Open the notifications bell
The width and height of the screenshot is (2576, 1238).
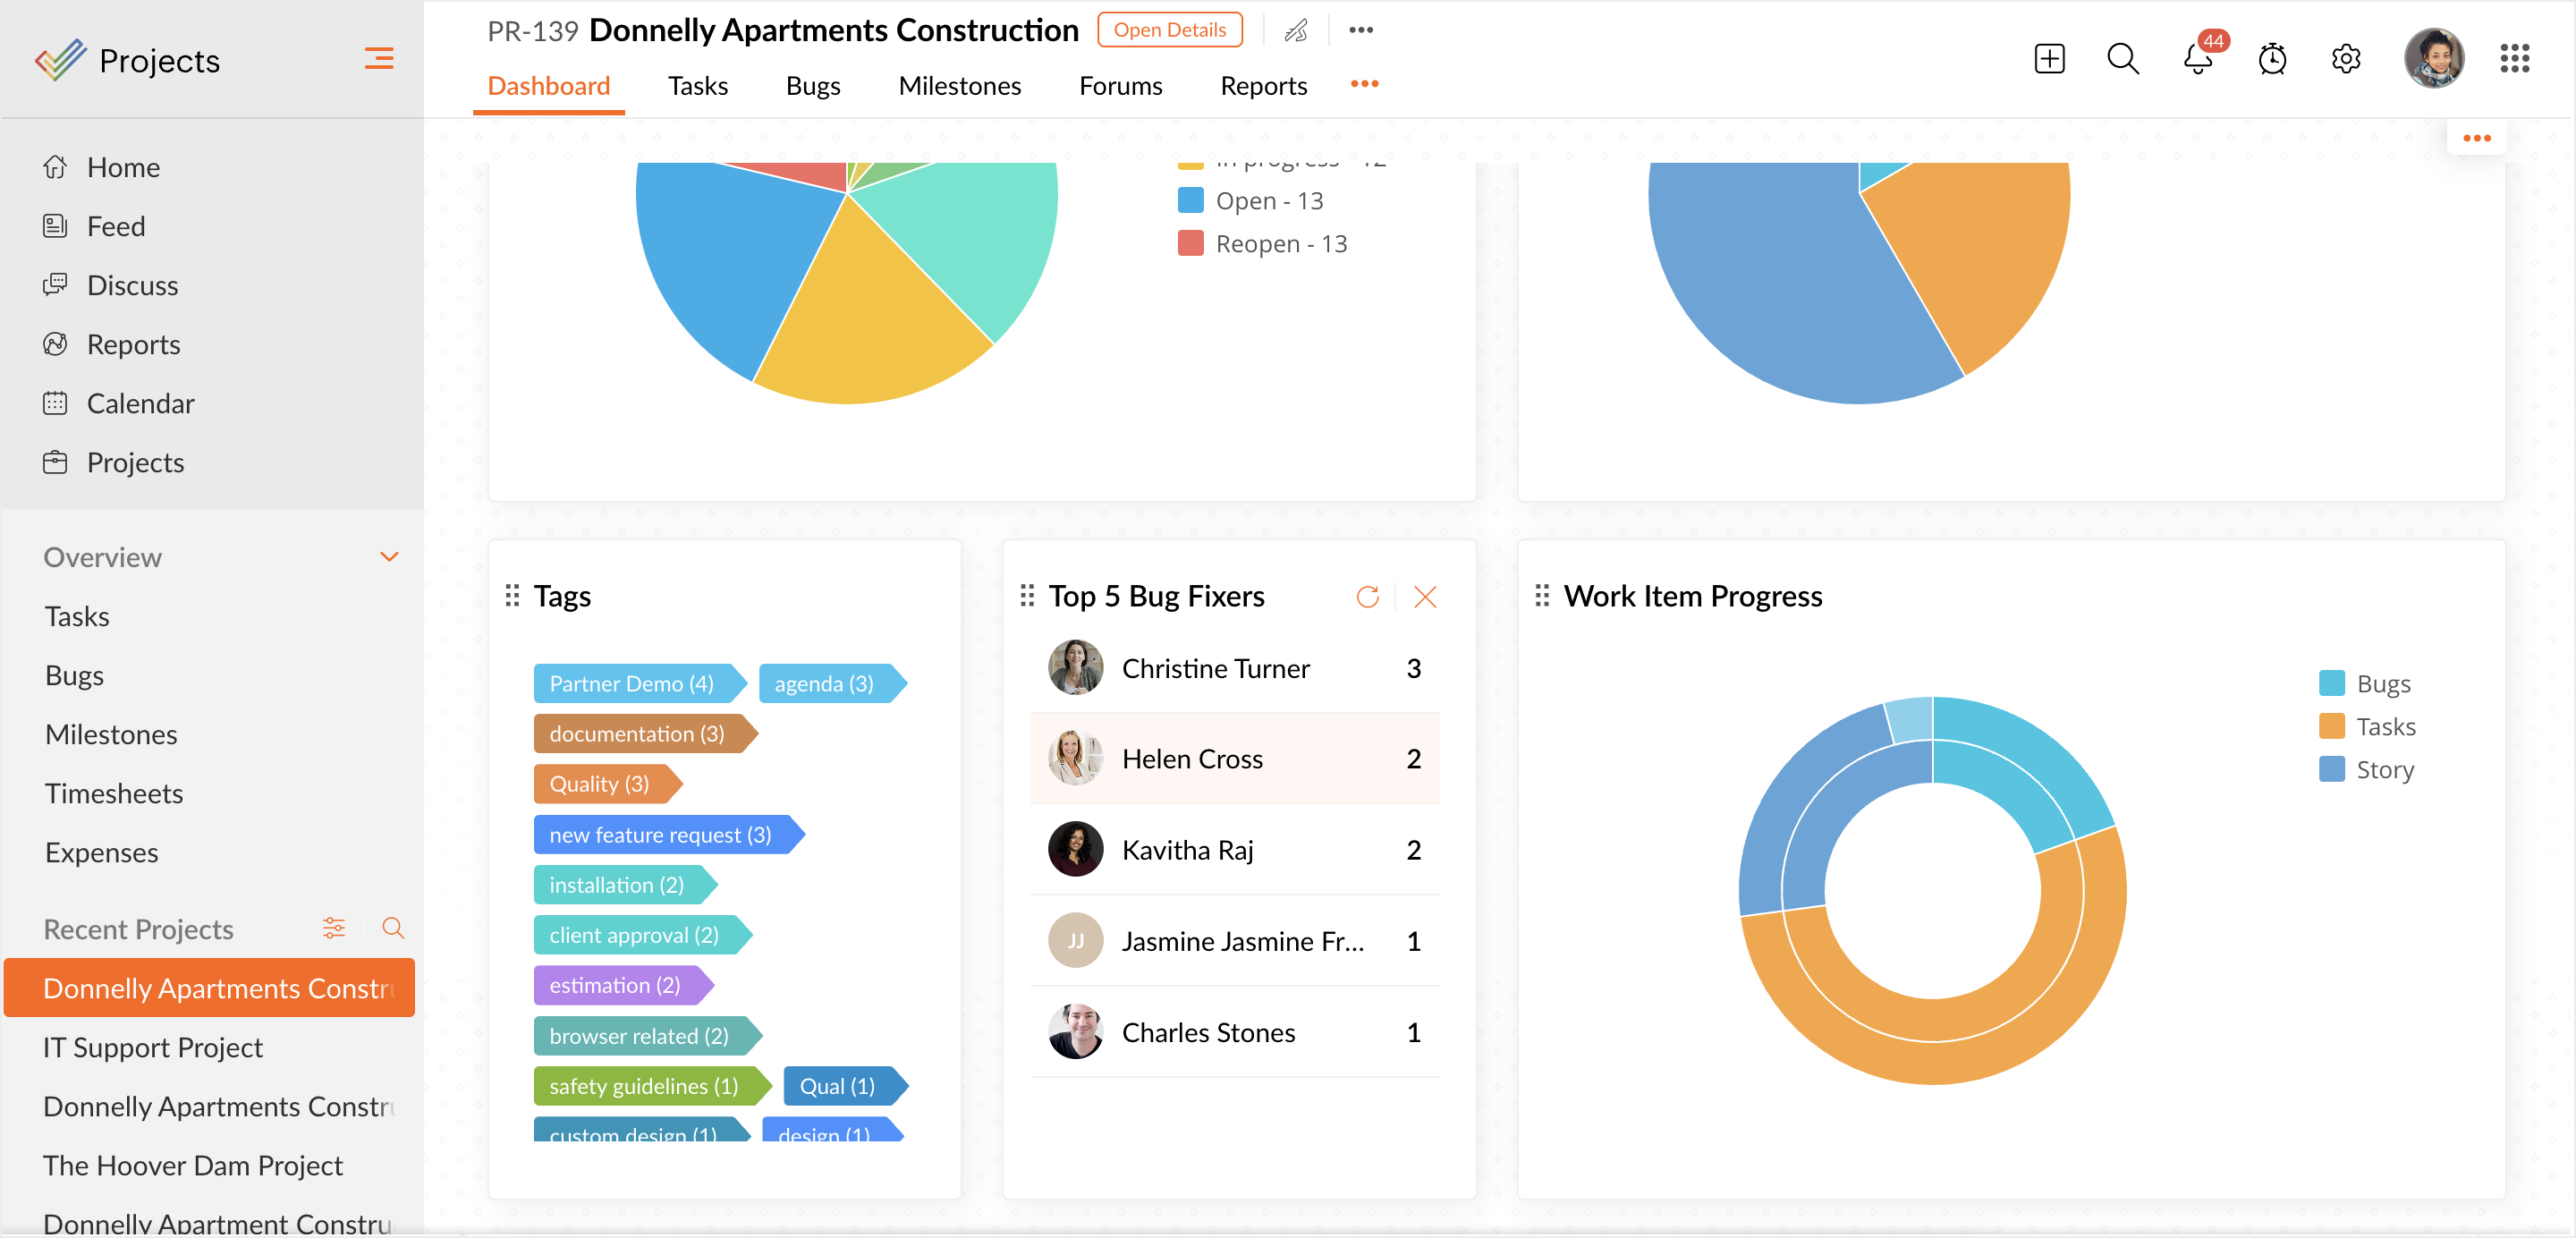point(2197,59)
